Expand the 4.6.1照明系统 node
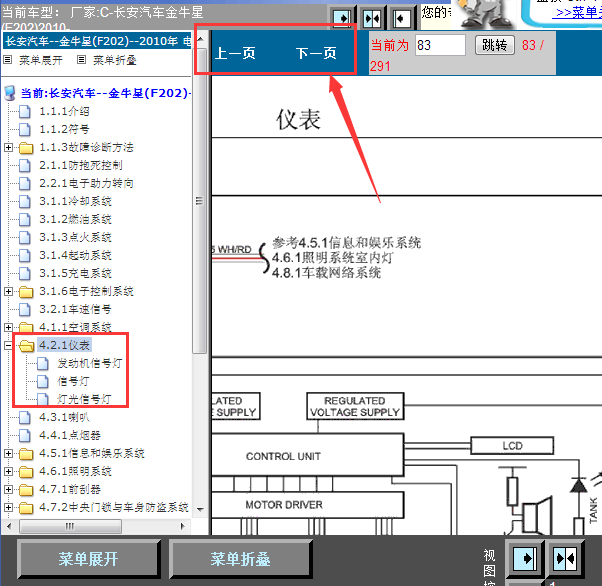This screenshot has width=602, height=586. click(x=8, y=472)
